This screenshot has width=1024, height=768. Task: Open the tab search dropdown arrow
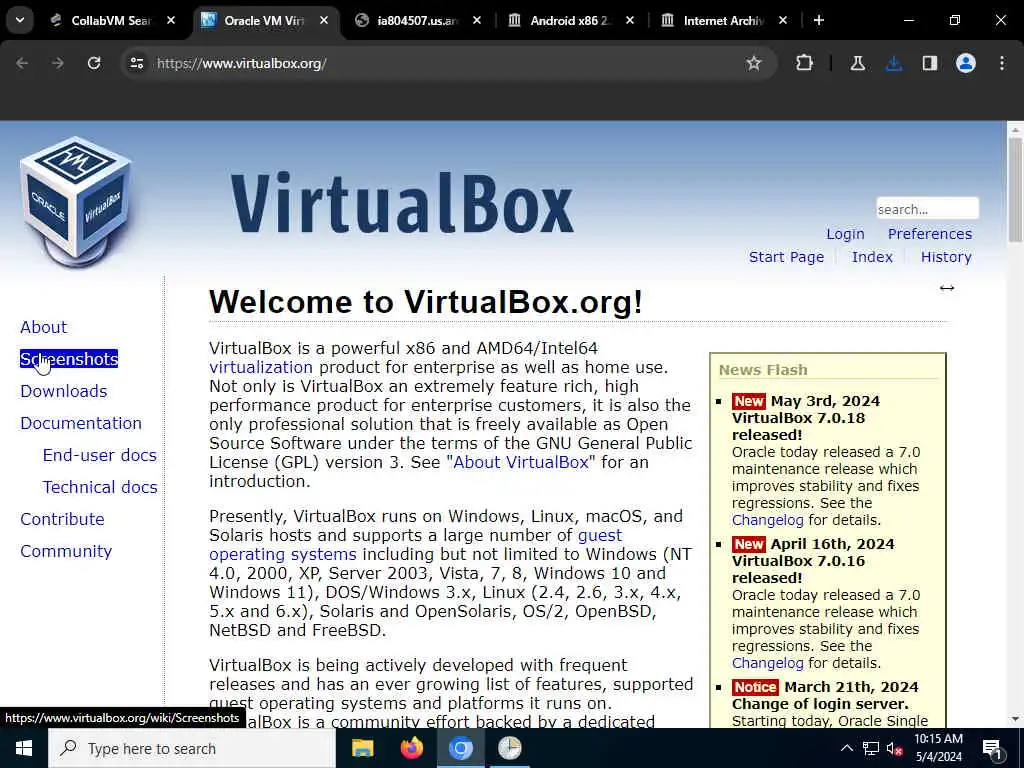pyautogui.click(x=20, y=20)
